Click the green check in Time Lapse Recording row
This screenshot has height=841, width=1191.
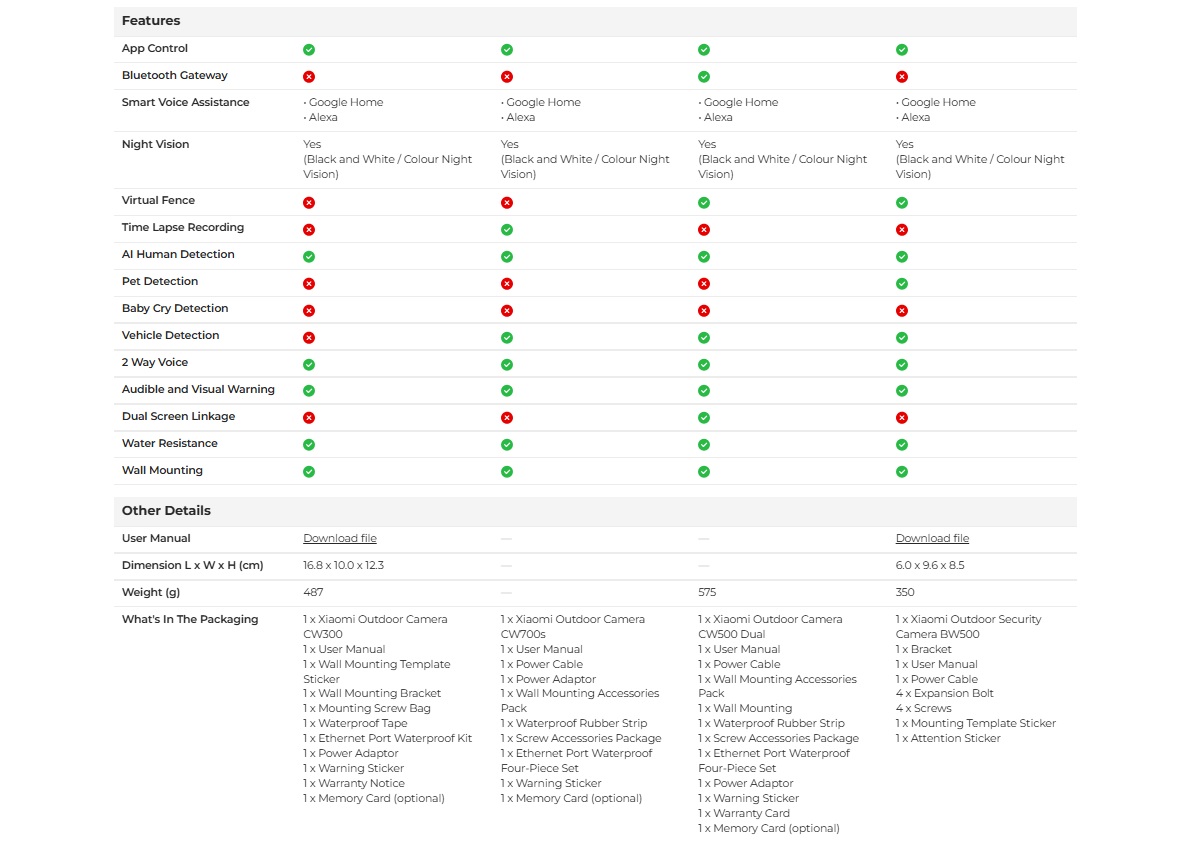(507, 229)
